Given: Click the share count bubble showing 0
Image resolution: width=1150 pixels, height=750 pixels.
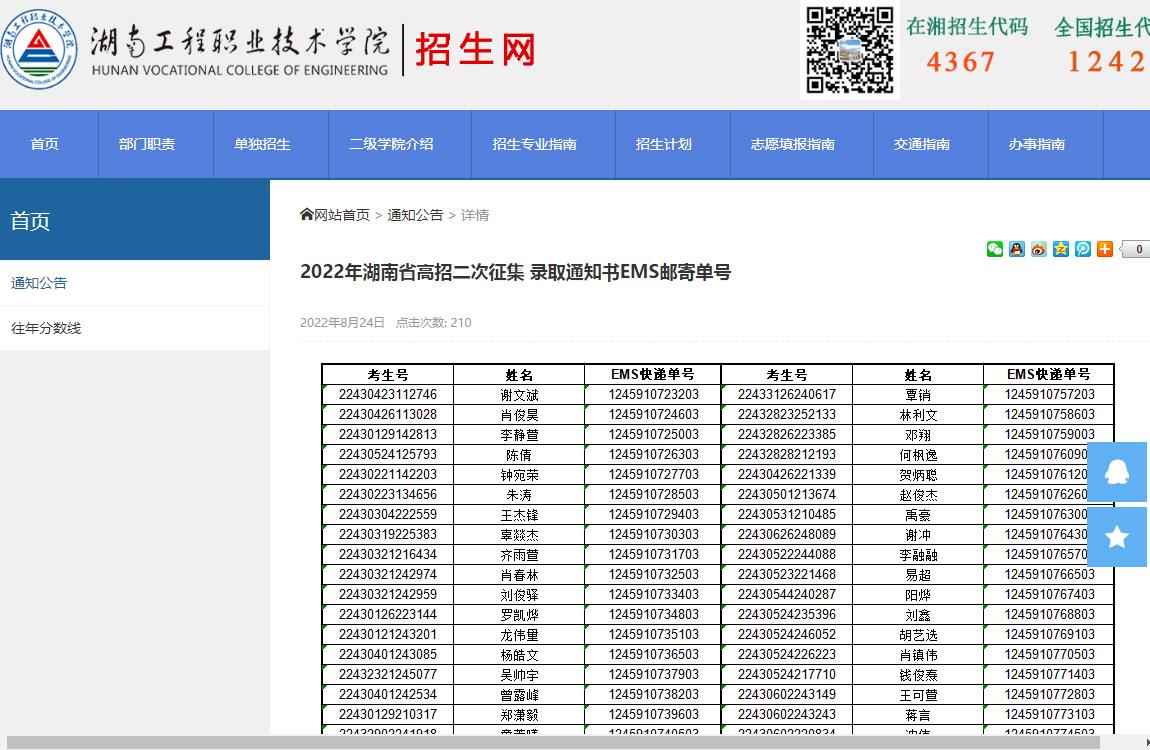Looking at the screenshot, I should [1135, 249].
